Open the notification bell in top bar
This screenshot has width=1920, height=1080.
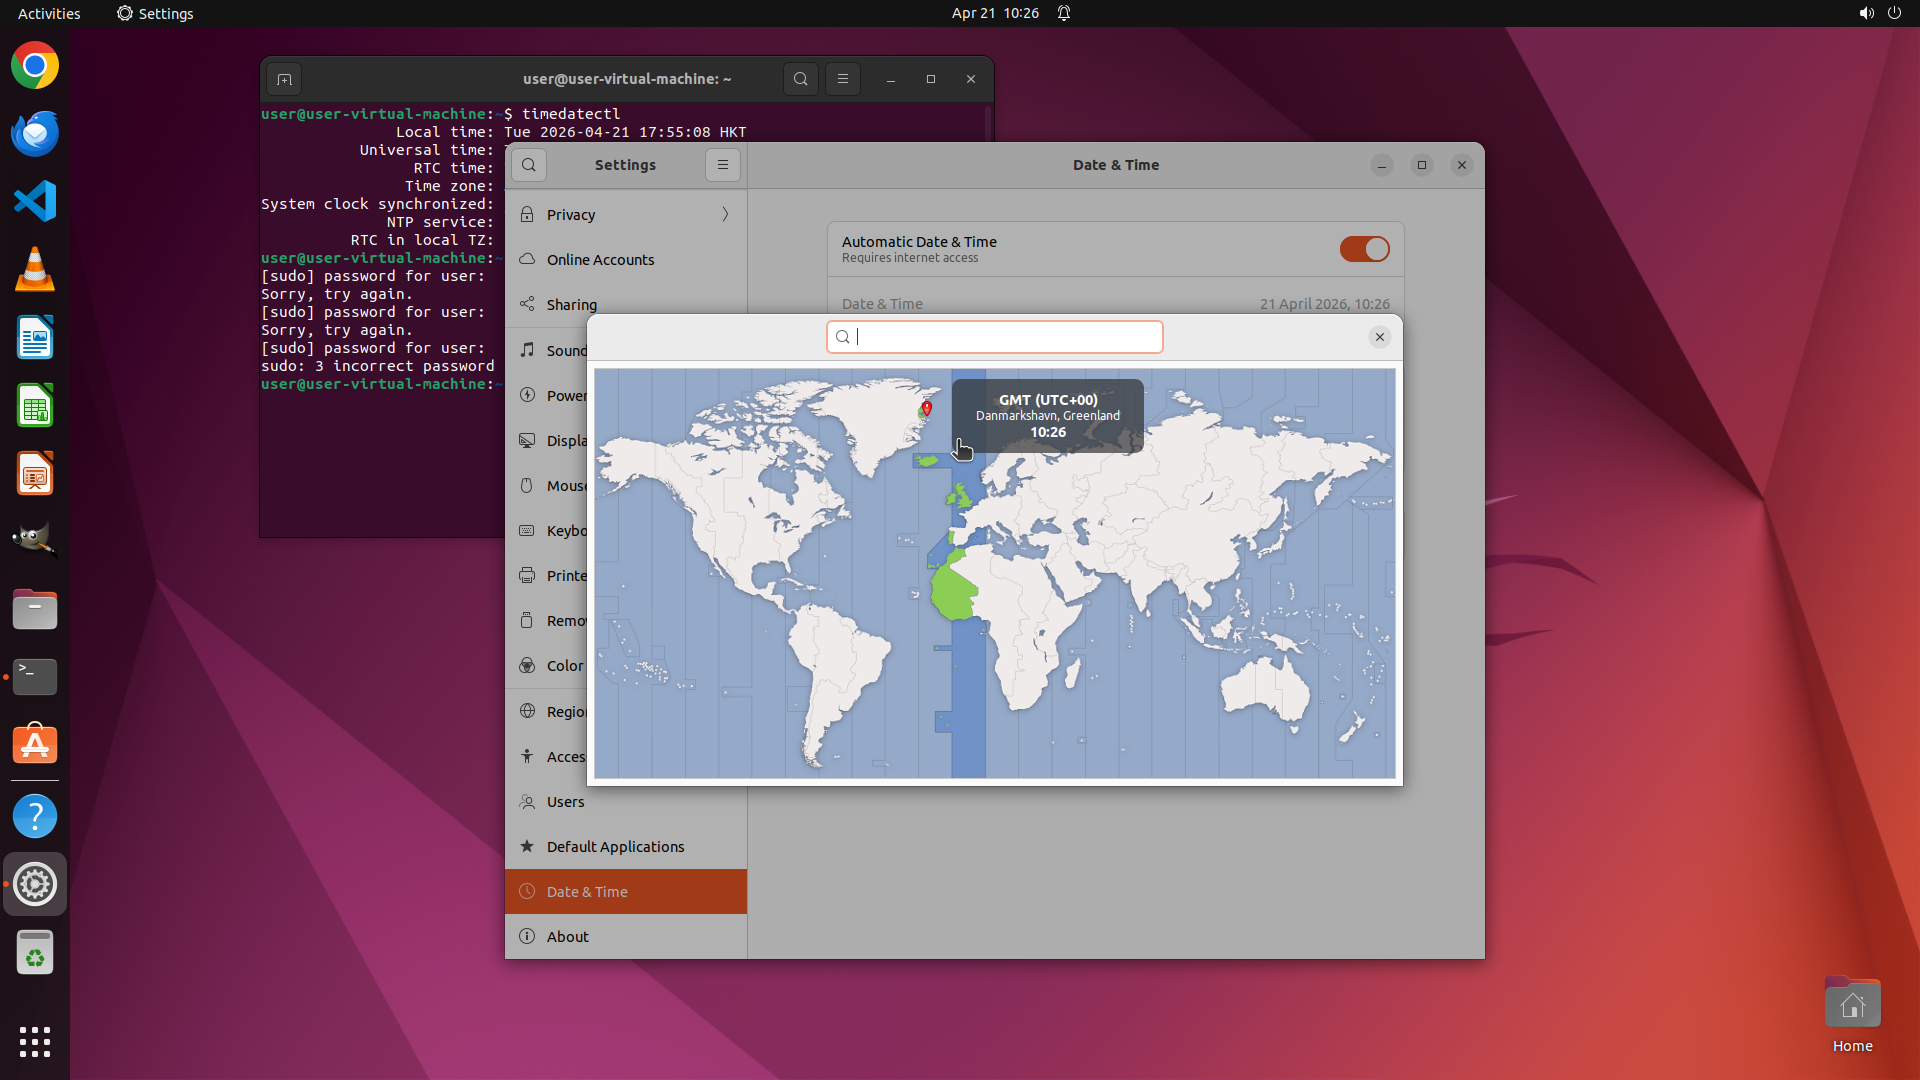pos(1064,13)
